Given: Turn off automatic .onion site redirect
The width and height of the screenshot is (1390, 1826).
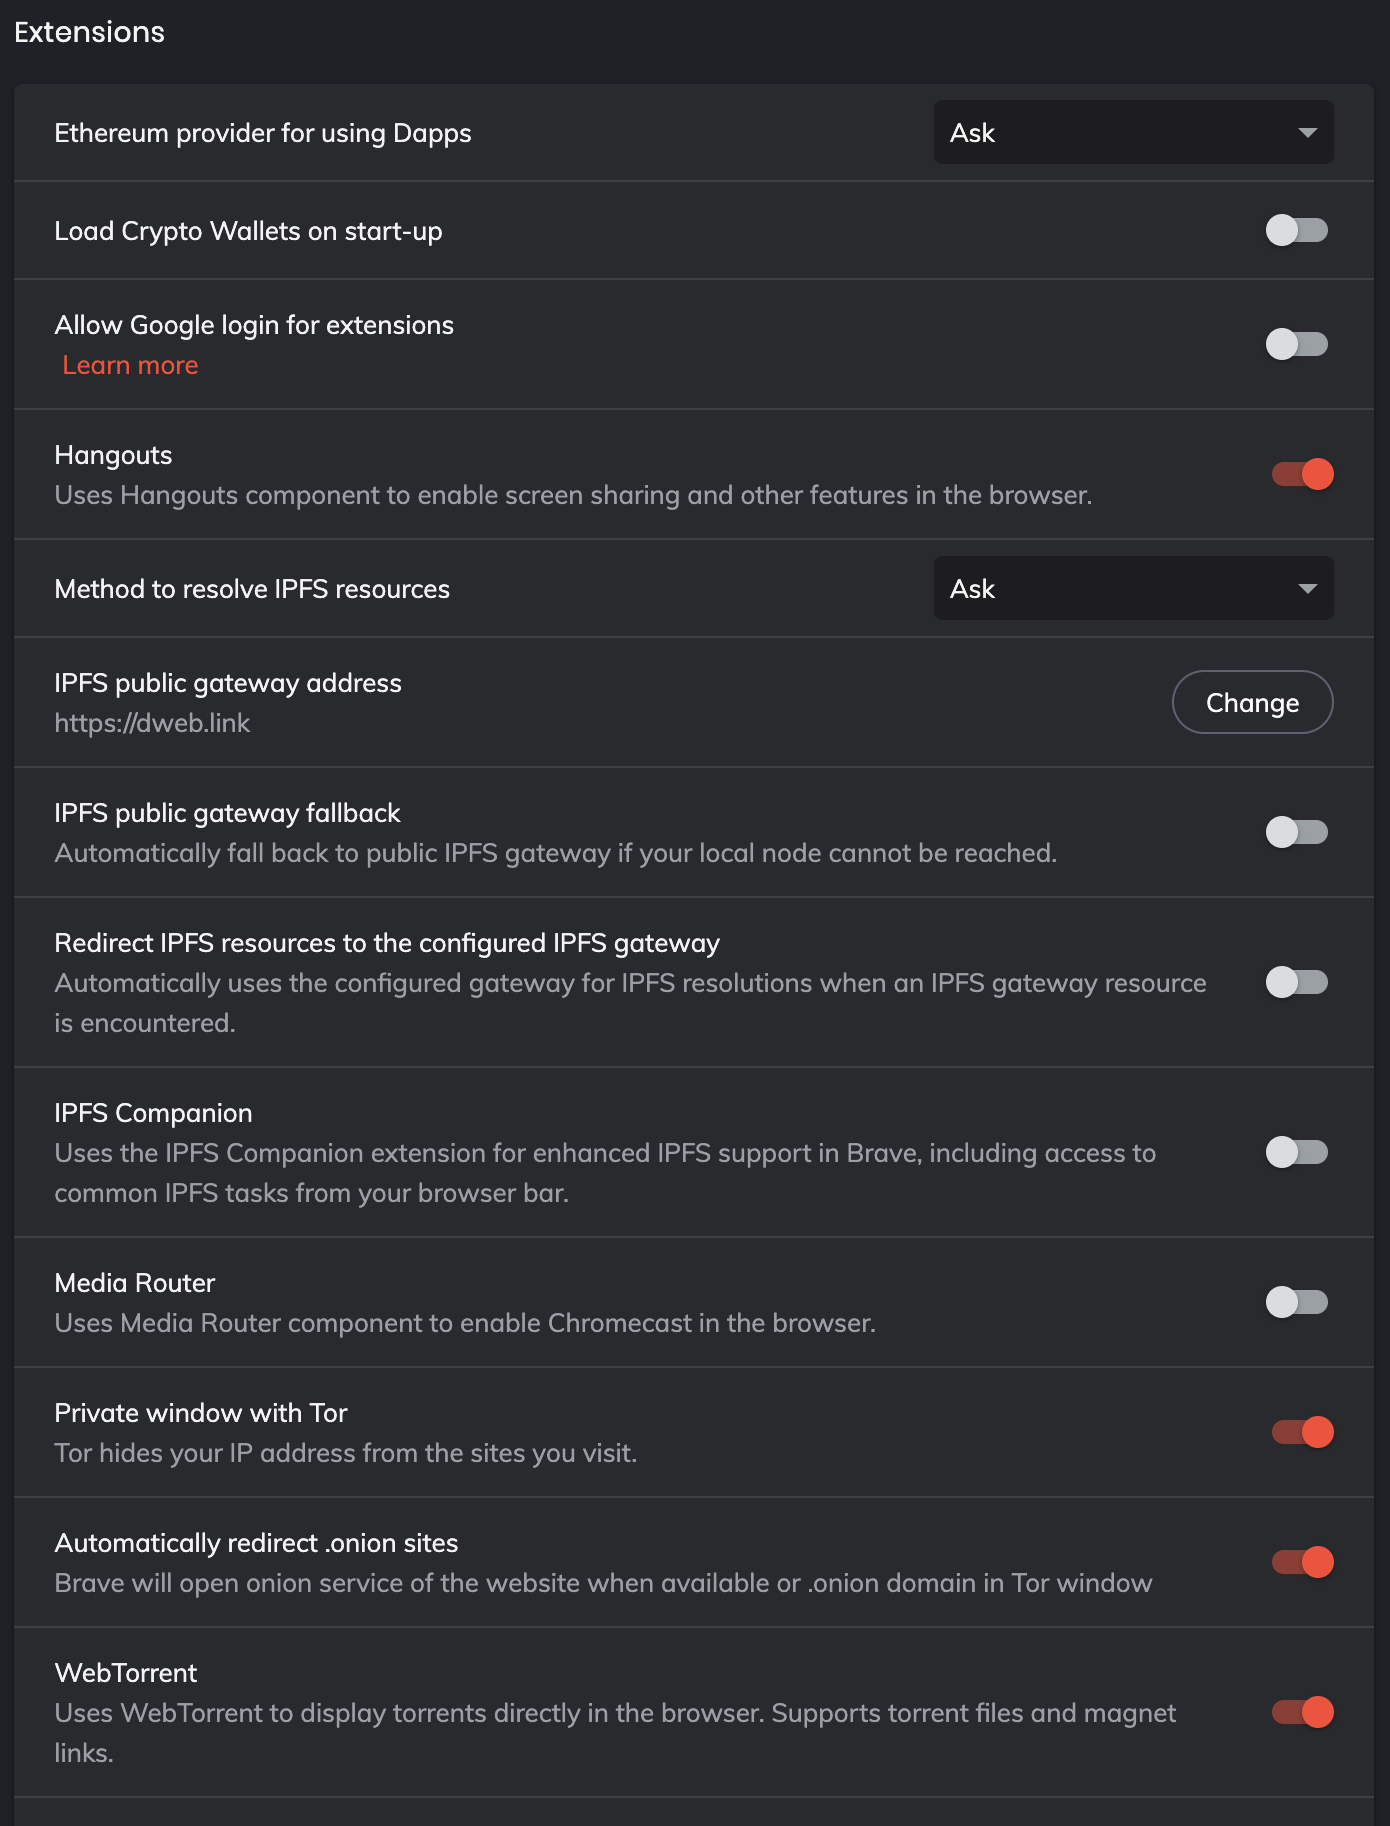Looking at the screenshot, I should 1302,1562.
